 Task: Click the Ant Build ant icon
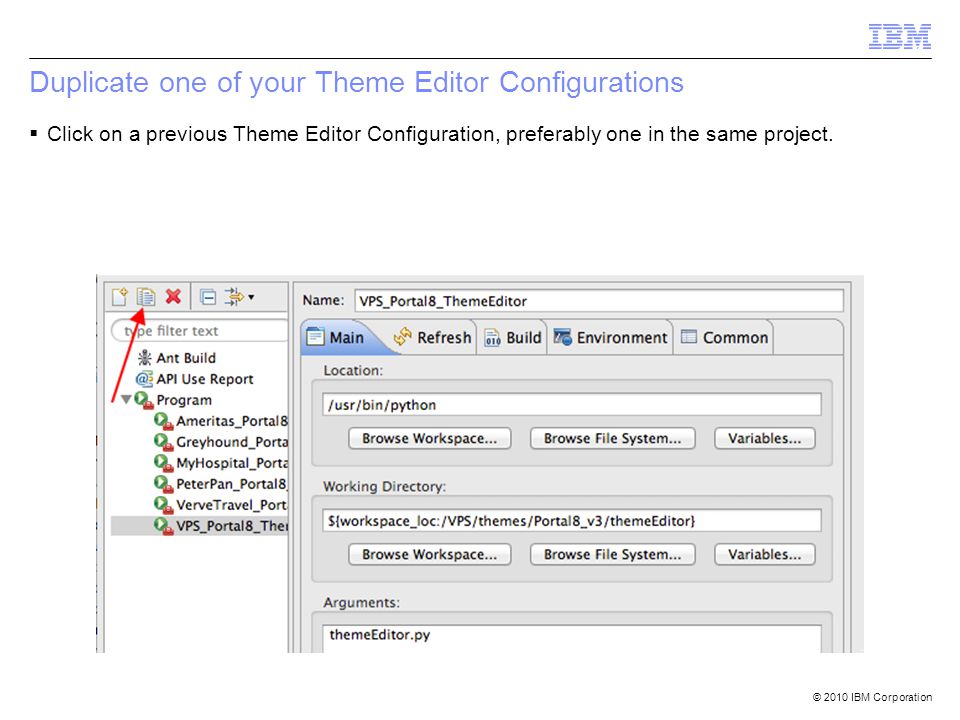(x=144, y=358)
